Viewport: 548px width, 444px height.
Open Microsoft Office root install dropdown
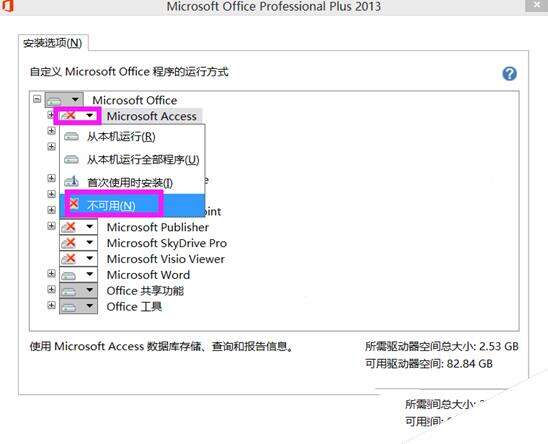click(64, 100)
